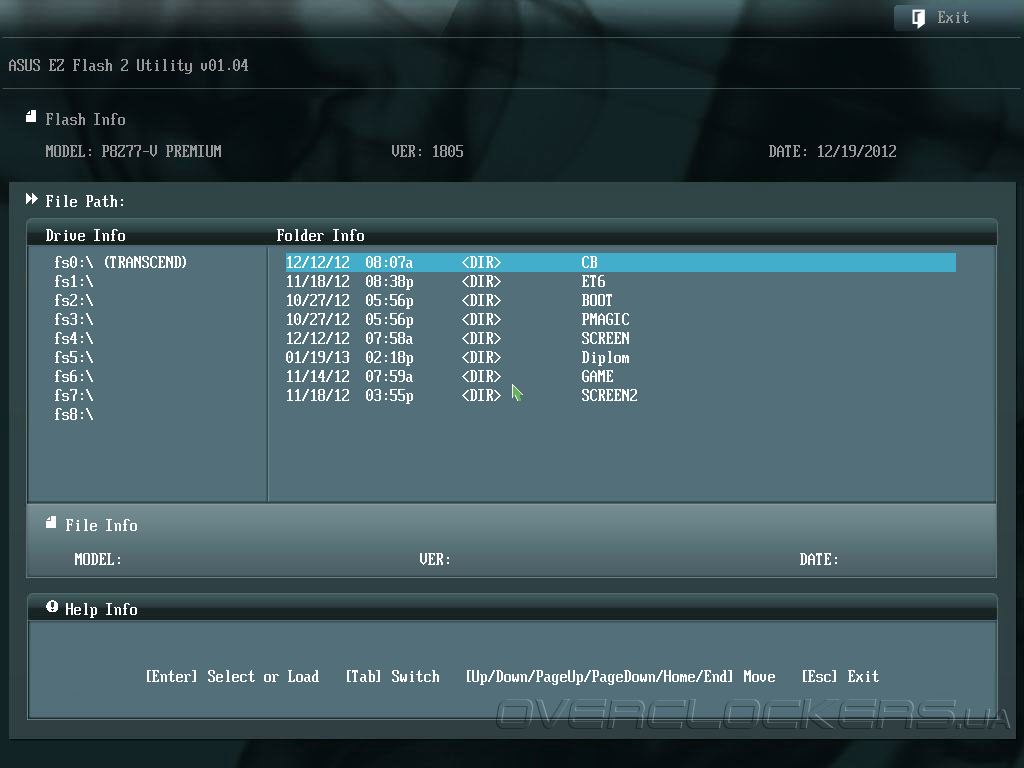Click VER: 1805 text
The image size is (1024, 768).
click(x=427, y=152)
